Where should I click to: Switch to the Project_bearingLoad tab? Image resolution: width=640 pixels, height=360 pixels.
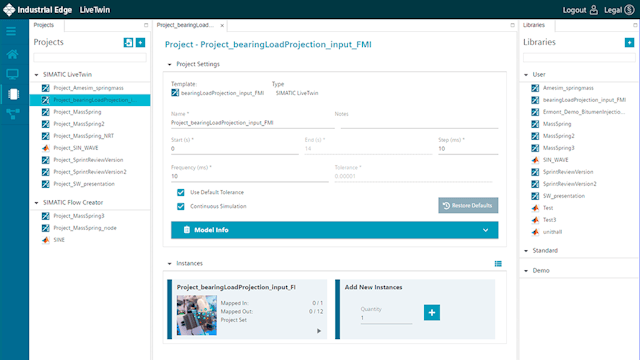pos(185,25)
